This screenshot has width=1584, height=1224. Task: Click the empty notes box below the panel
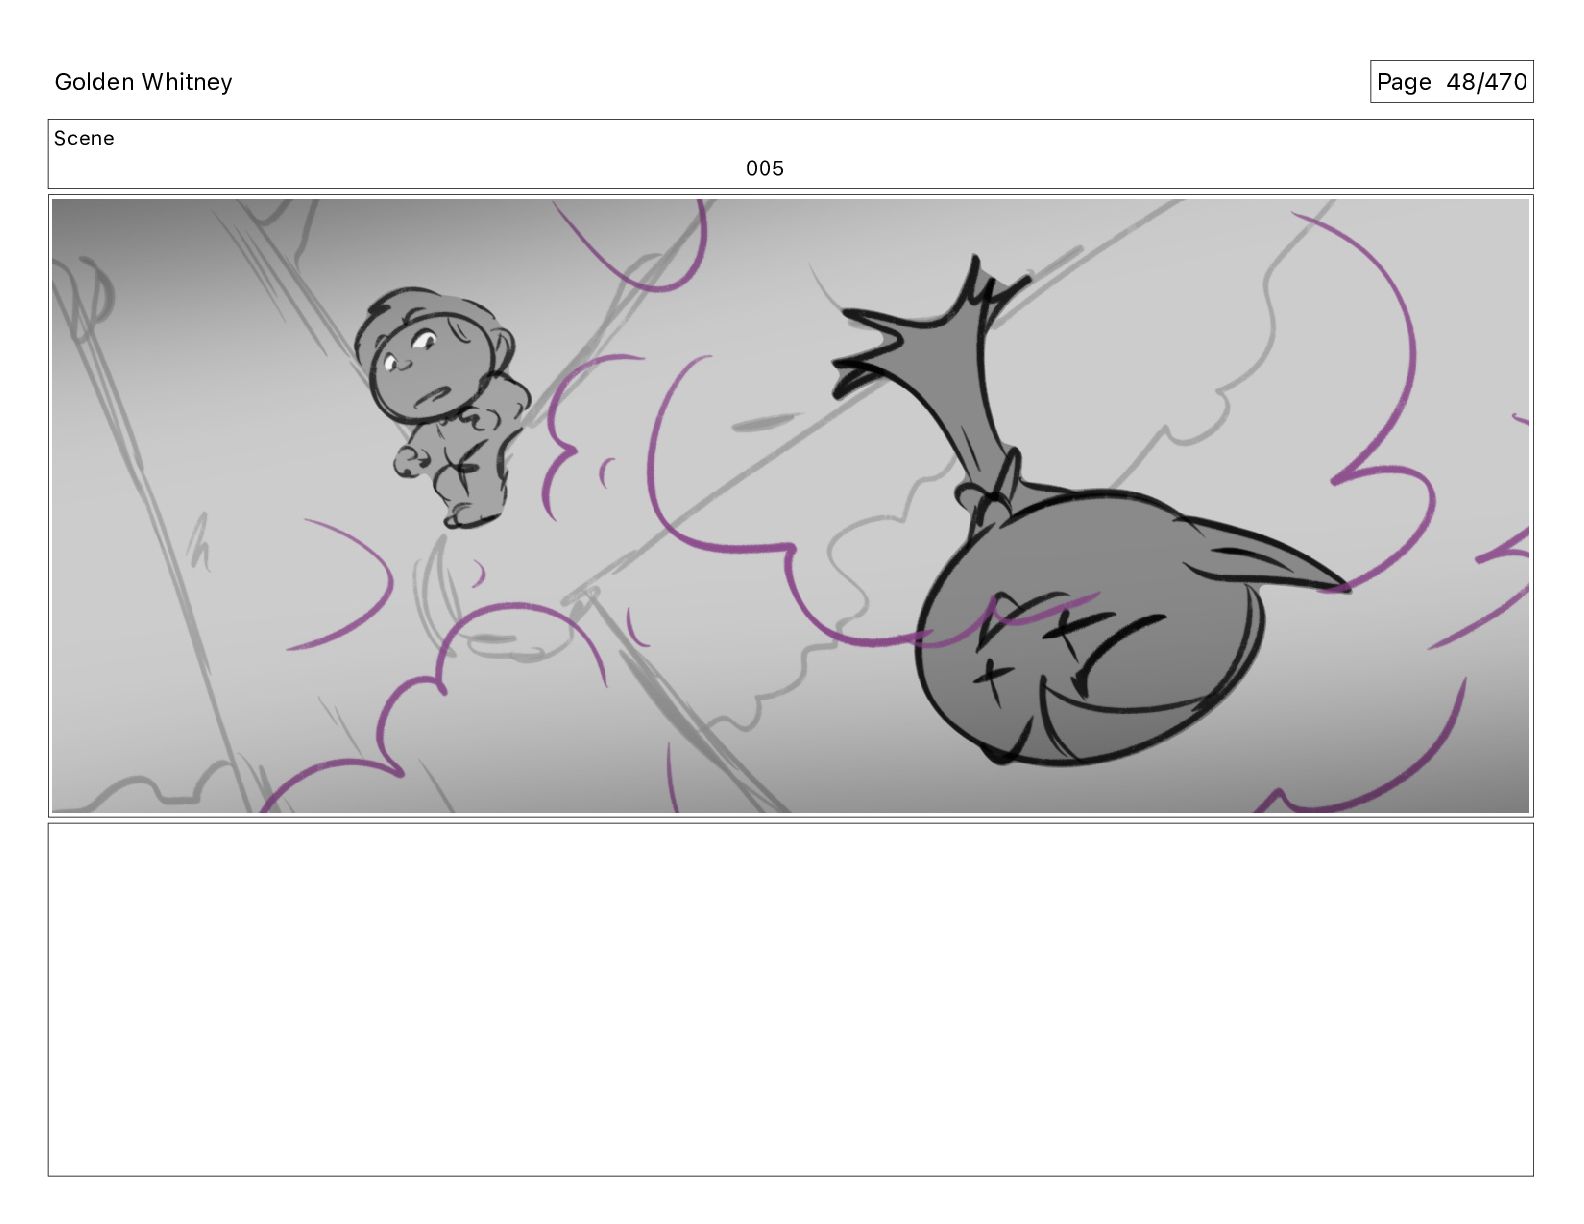coord(790,999)
